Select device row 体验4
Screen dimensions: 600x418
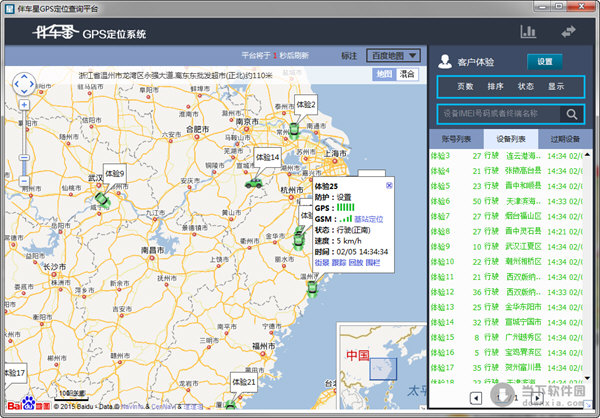(x=506, y=171)
